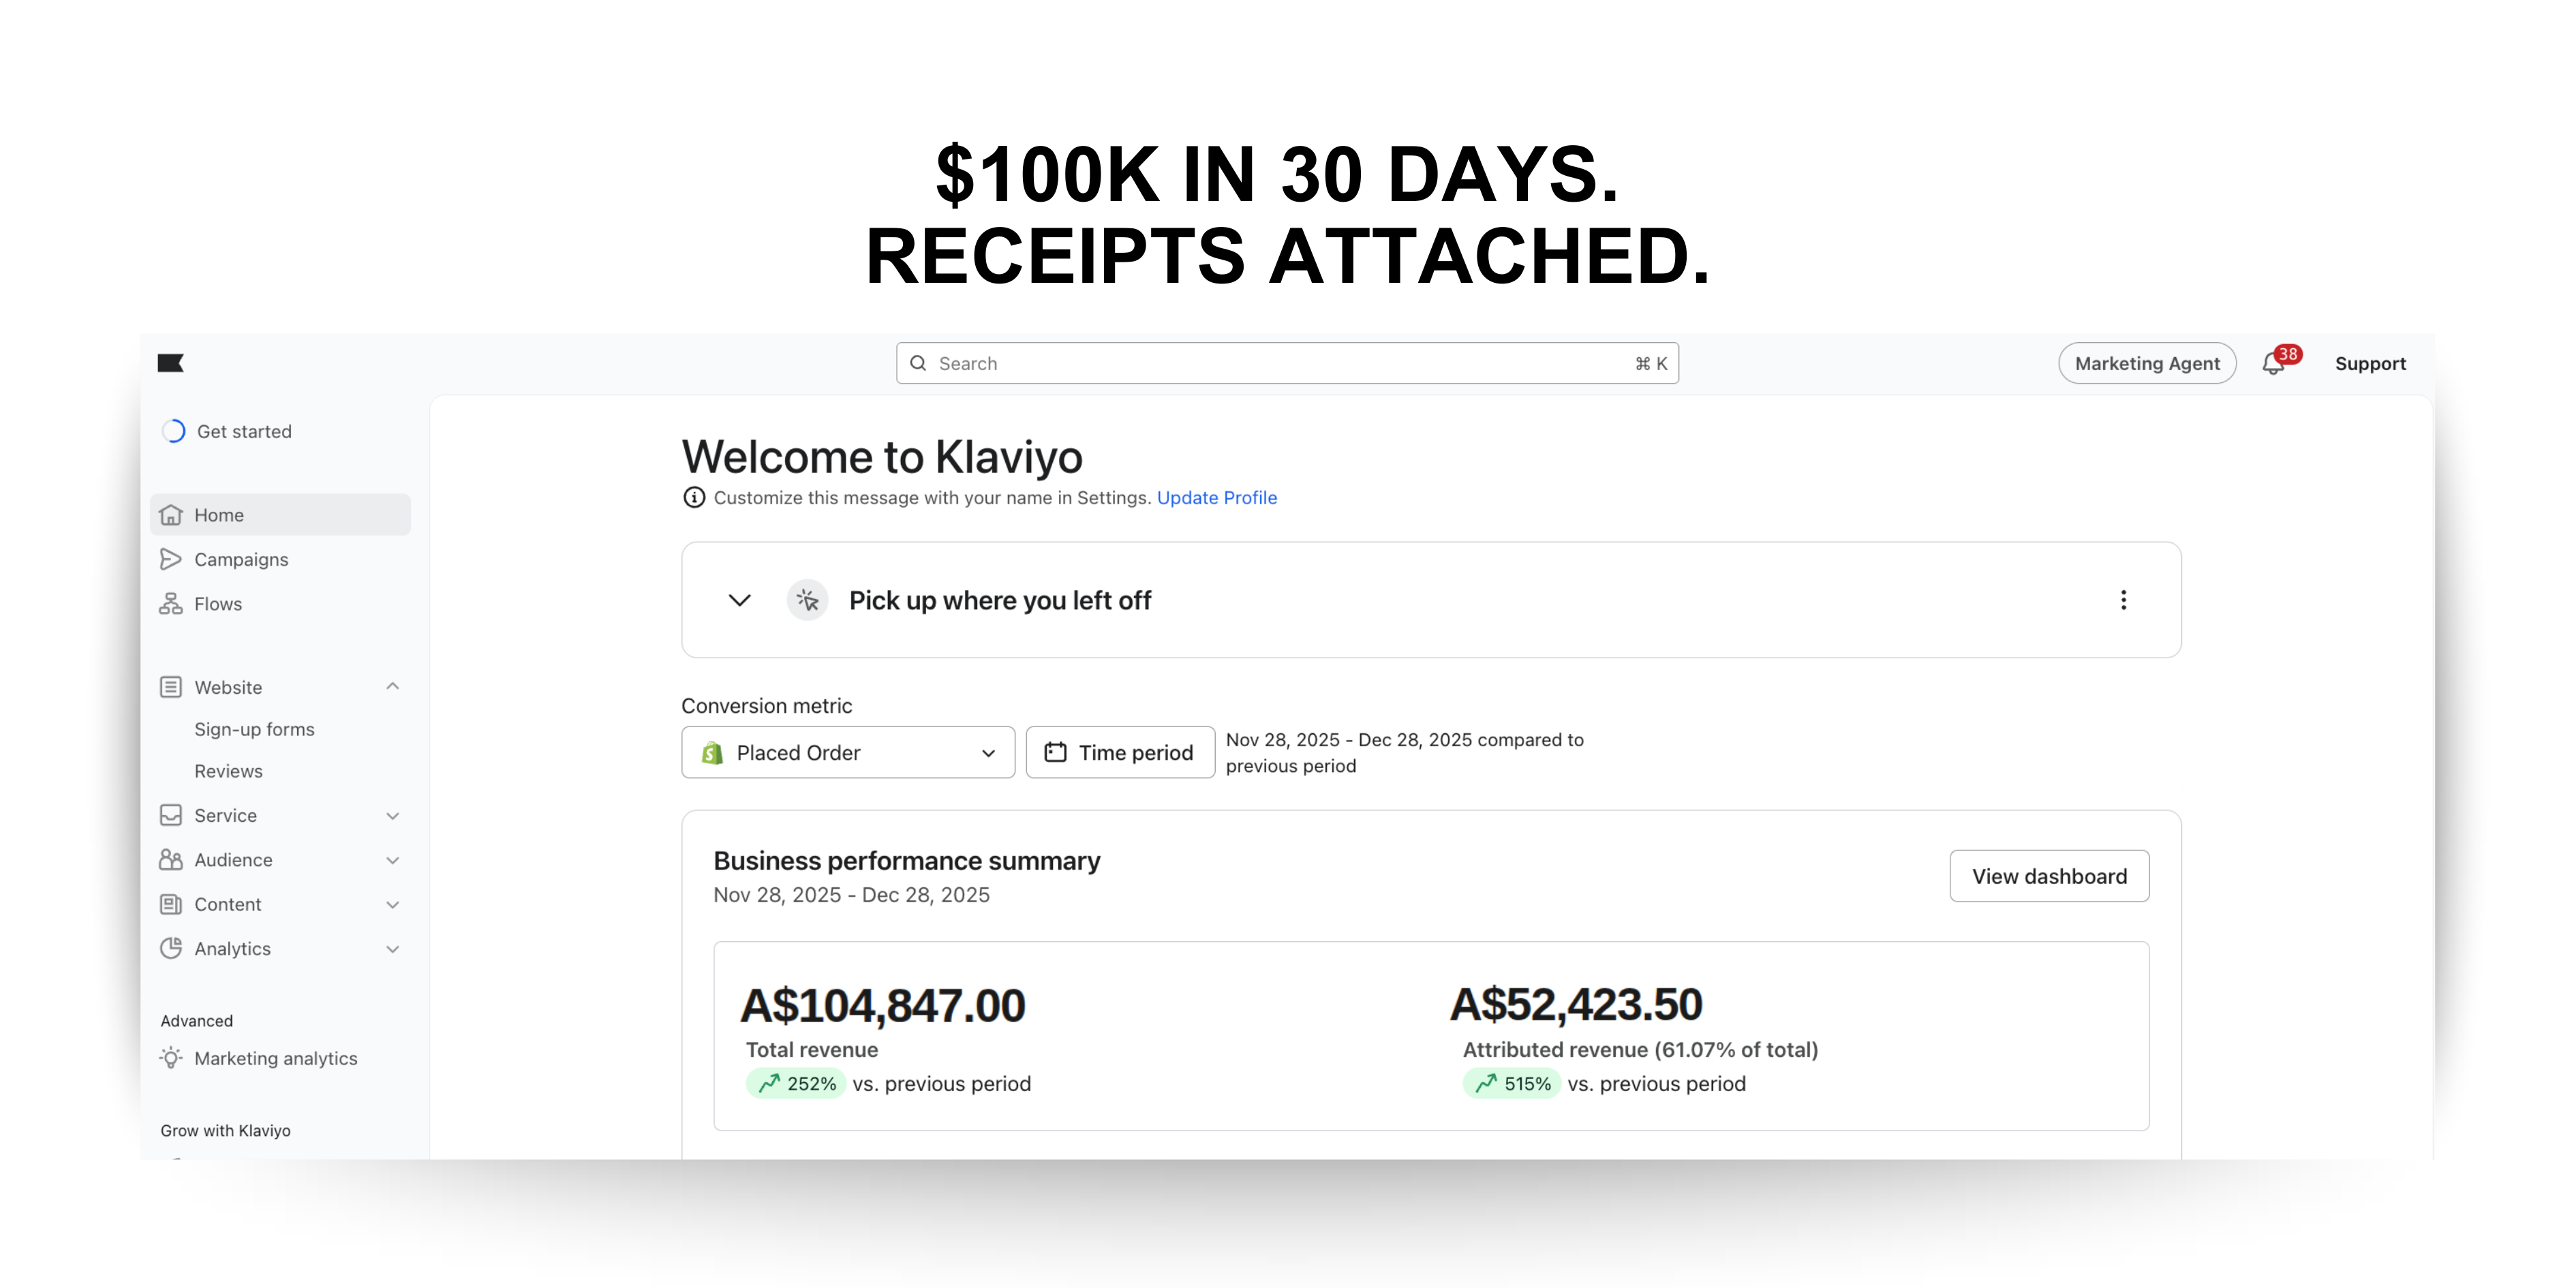Open Placed Order conversion metric dropdown
The image size is (2576, 1288).
(848, 753)
